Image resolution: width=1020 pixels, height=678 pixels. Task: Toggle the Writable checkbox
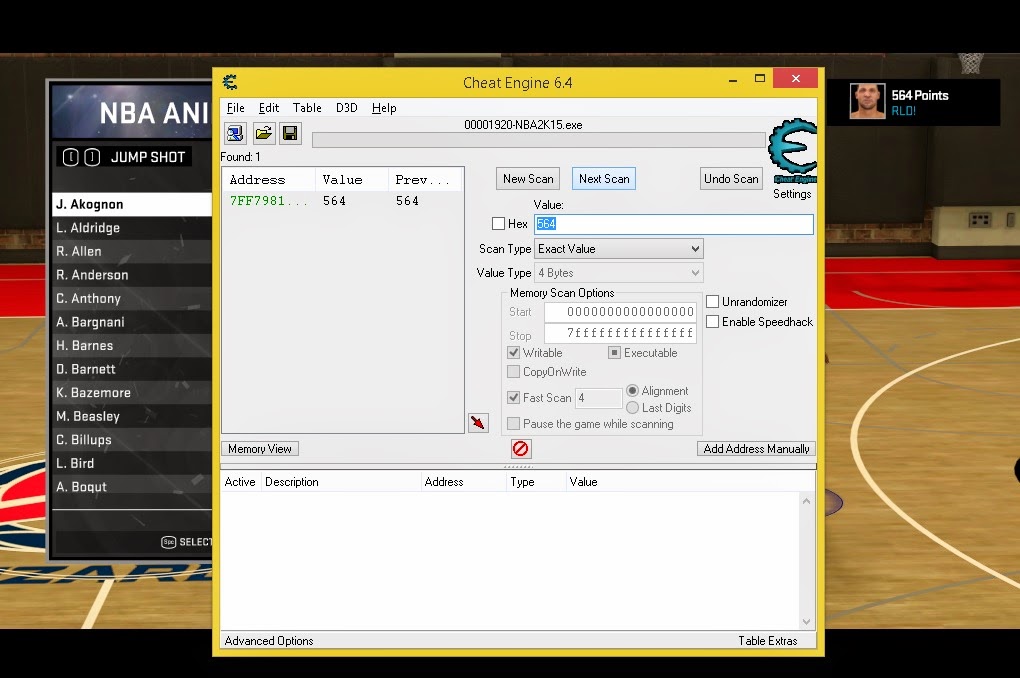pyautogui.click(x=513, y=353)
